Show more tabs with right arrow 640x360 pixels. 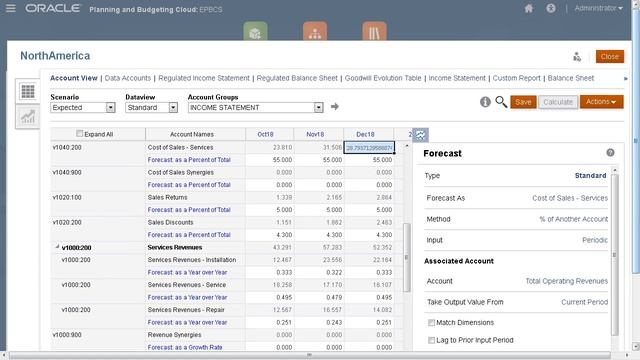[x=626, y=78]
